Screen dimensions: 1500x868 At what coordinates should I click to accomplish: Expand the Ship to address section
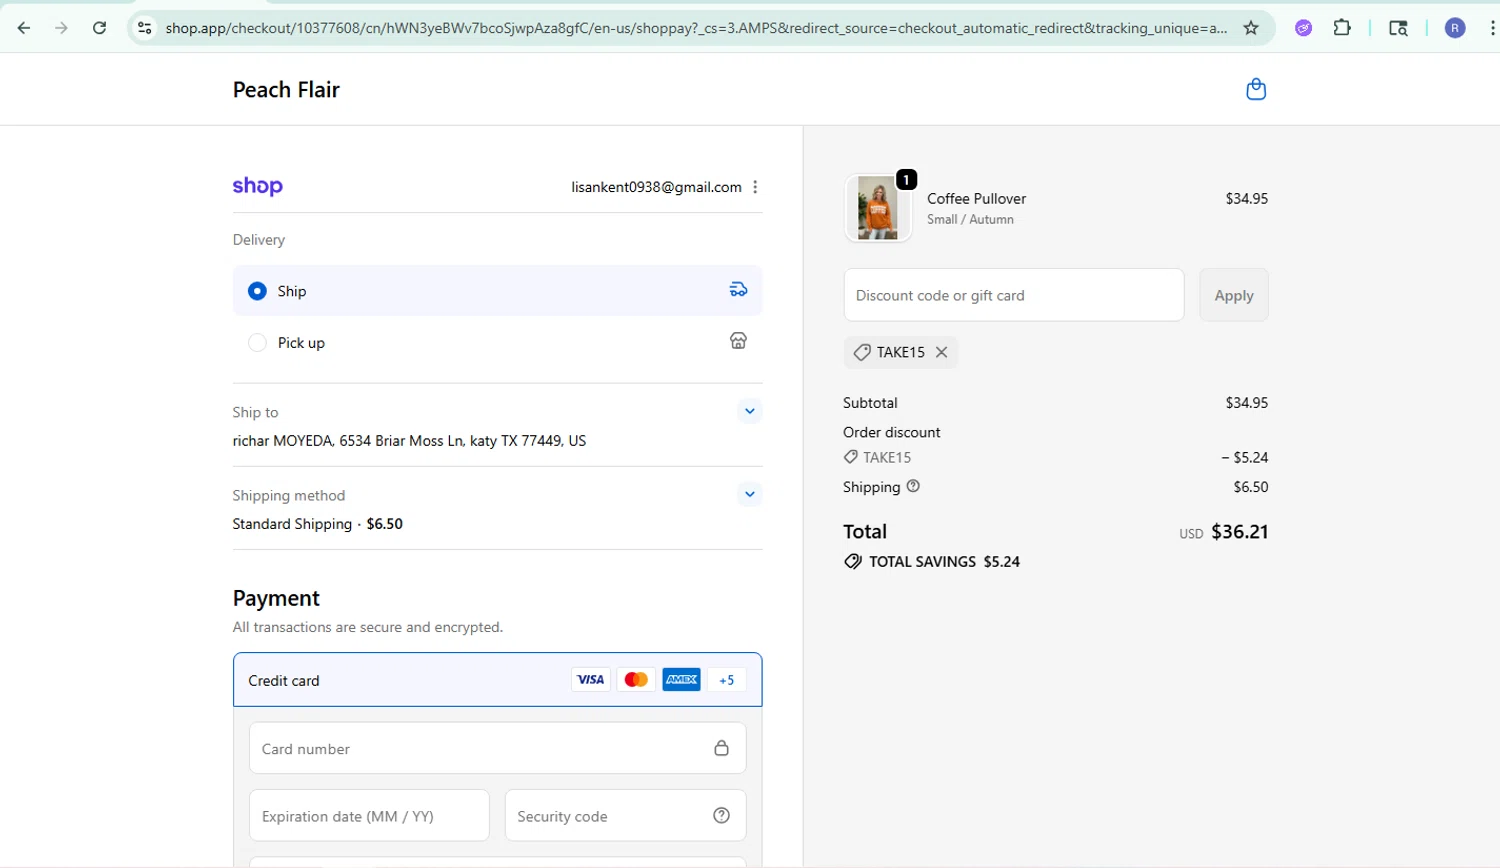click(x=749, y=411)
